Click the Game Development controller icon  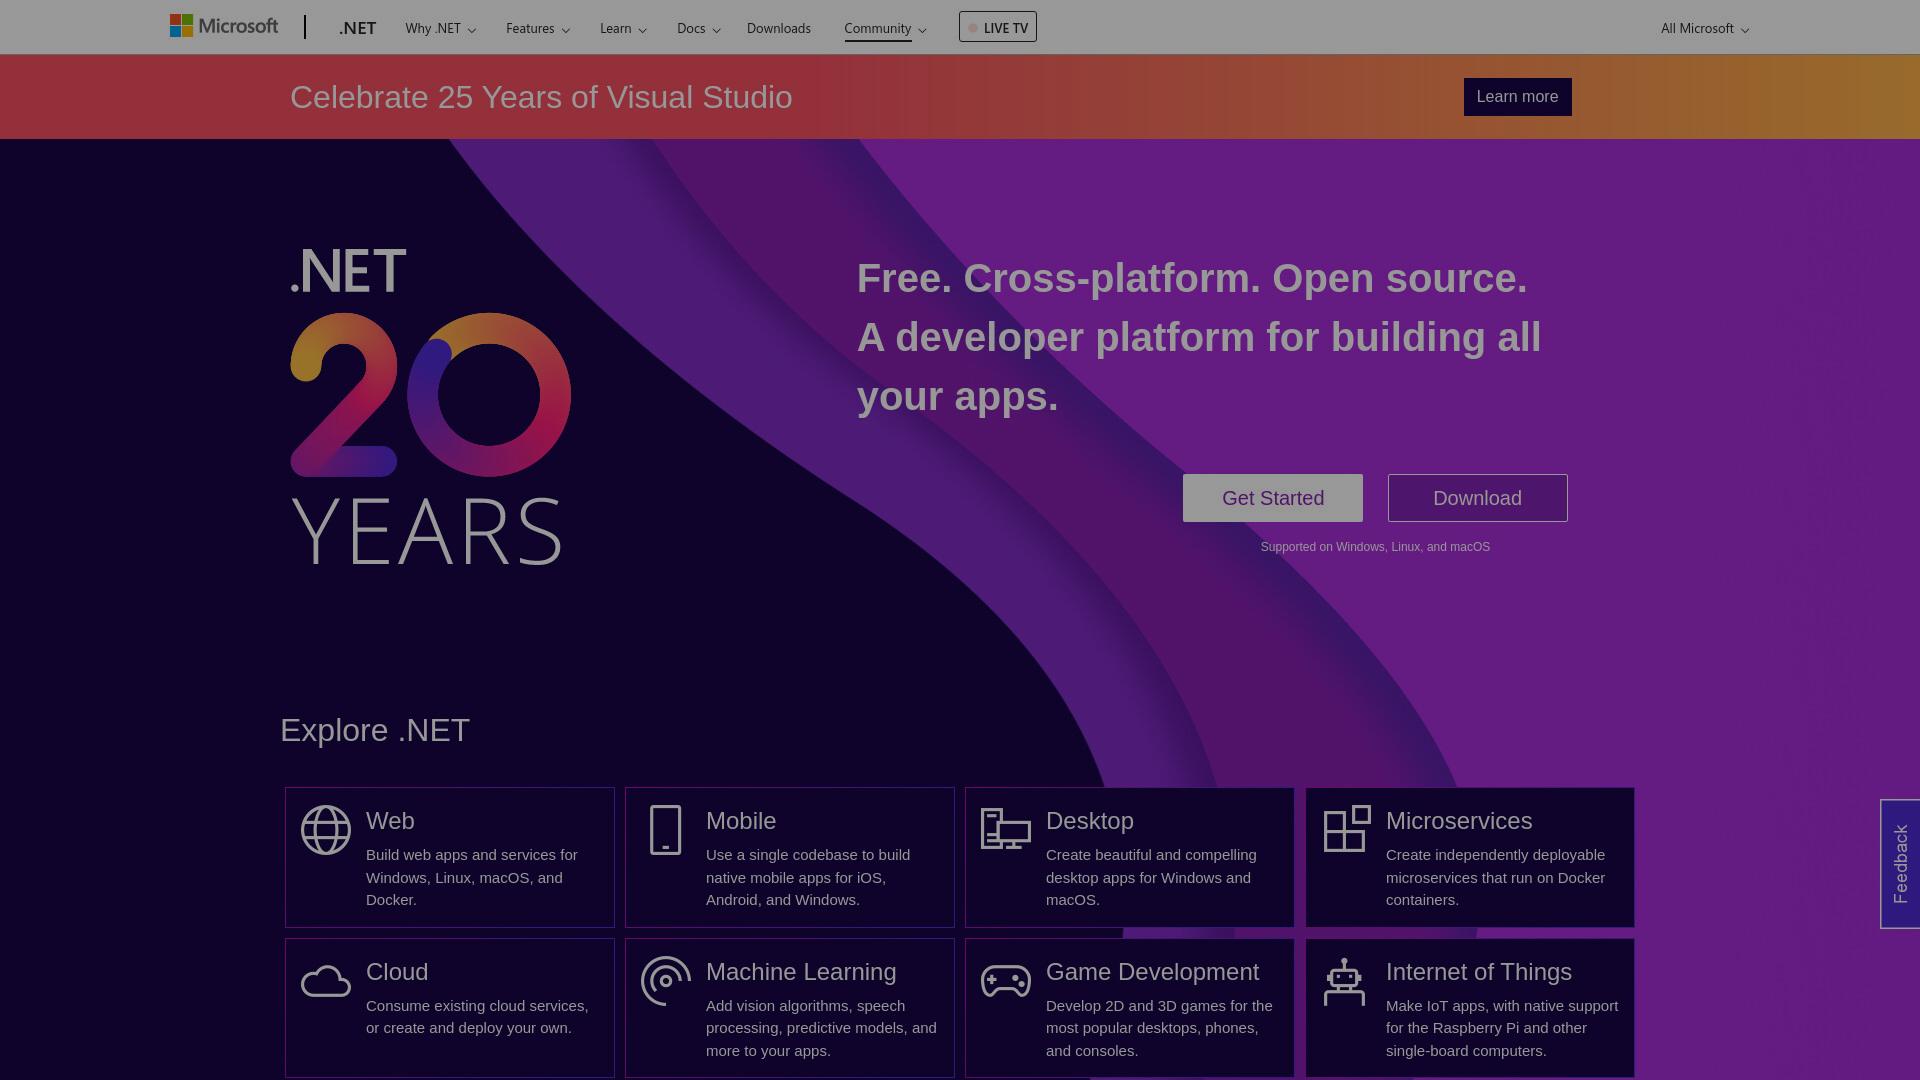tap(1006, 981)
